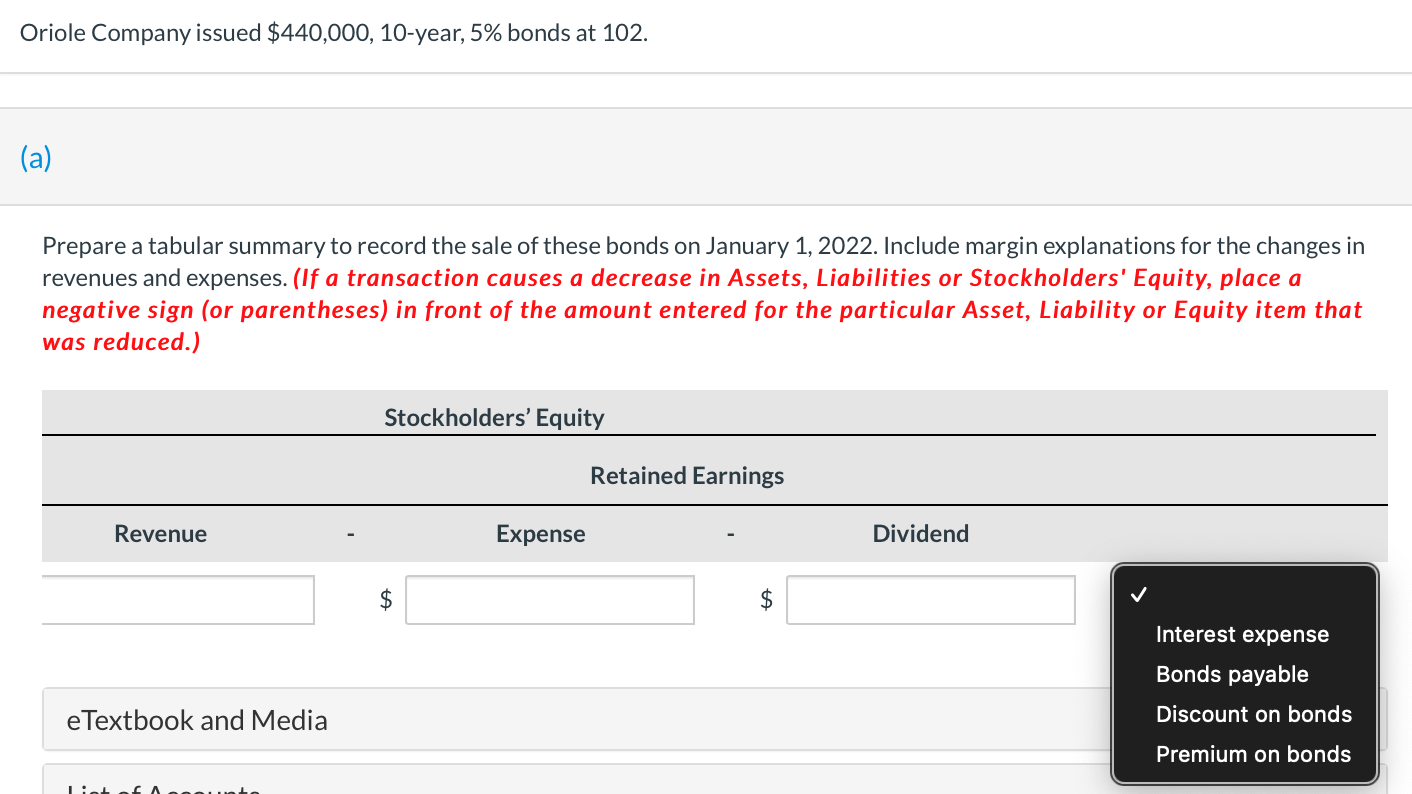Click the "(a)" part header link
Image resolution: width=1412 pixels, height=794 pixels.
pos(35,157)
